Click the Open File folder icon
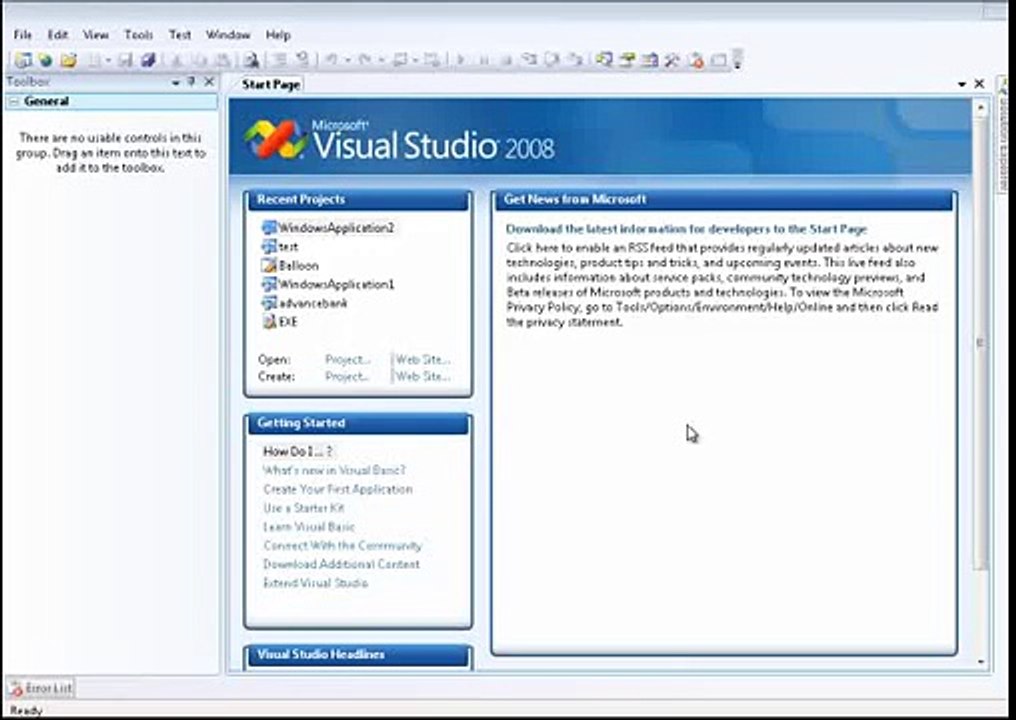The image size is (1016, 720). coord(68,60)
